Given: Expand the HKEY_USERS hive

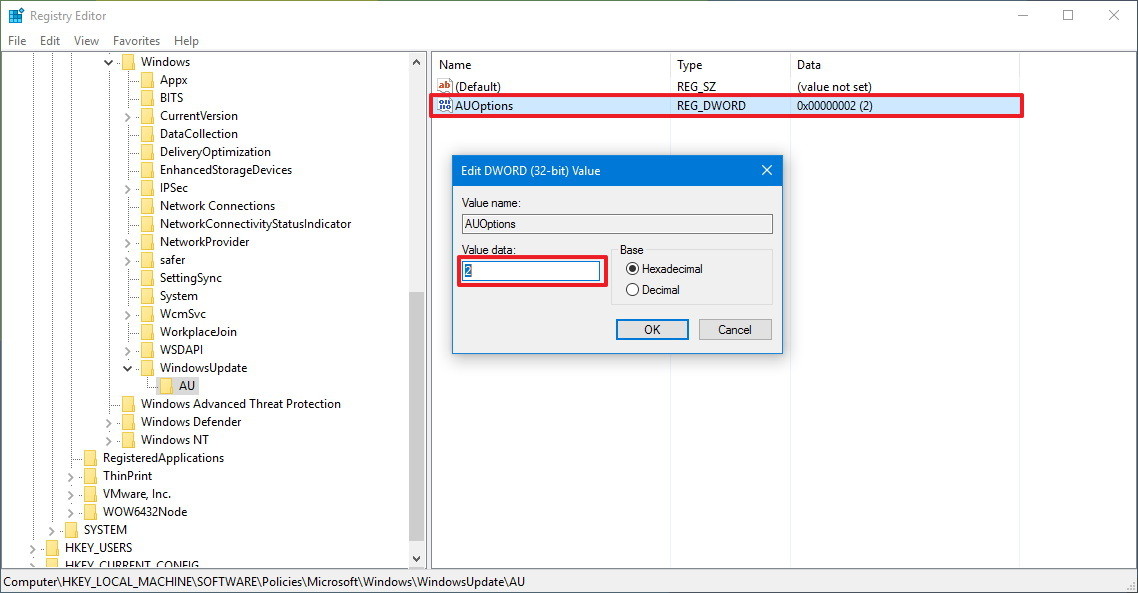Looking at the screenshot, I should 33,549.
